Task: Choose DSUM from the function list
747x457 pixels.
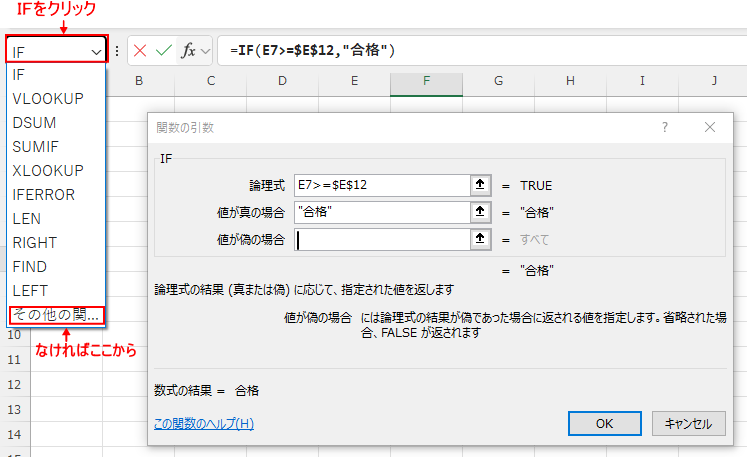Action: 56,122
